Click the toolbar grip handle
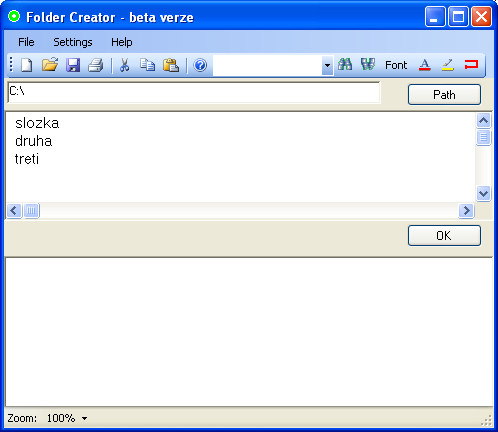 click(x=11, y=65)
